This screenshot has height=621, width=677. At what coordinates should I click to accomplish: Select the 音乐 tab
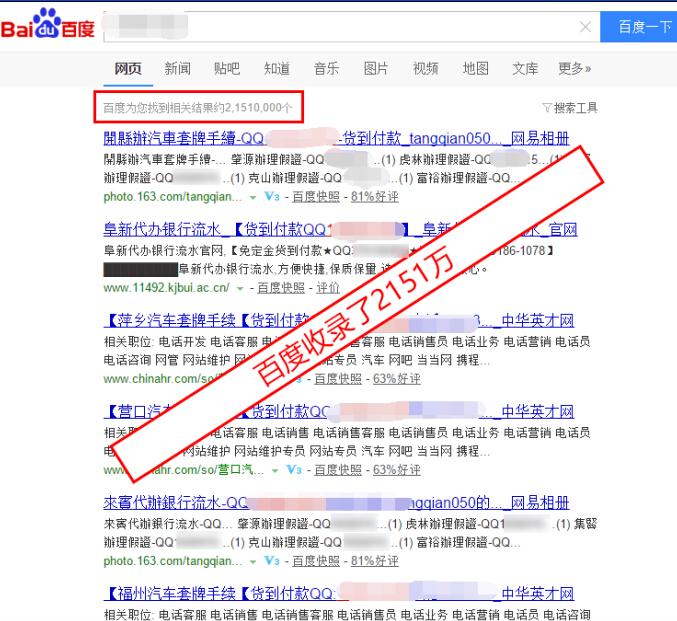326,68
